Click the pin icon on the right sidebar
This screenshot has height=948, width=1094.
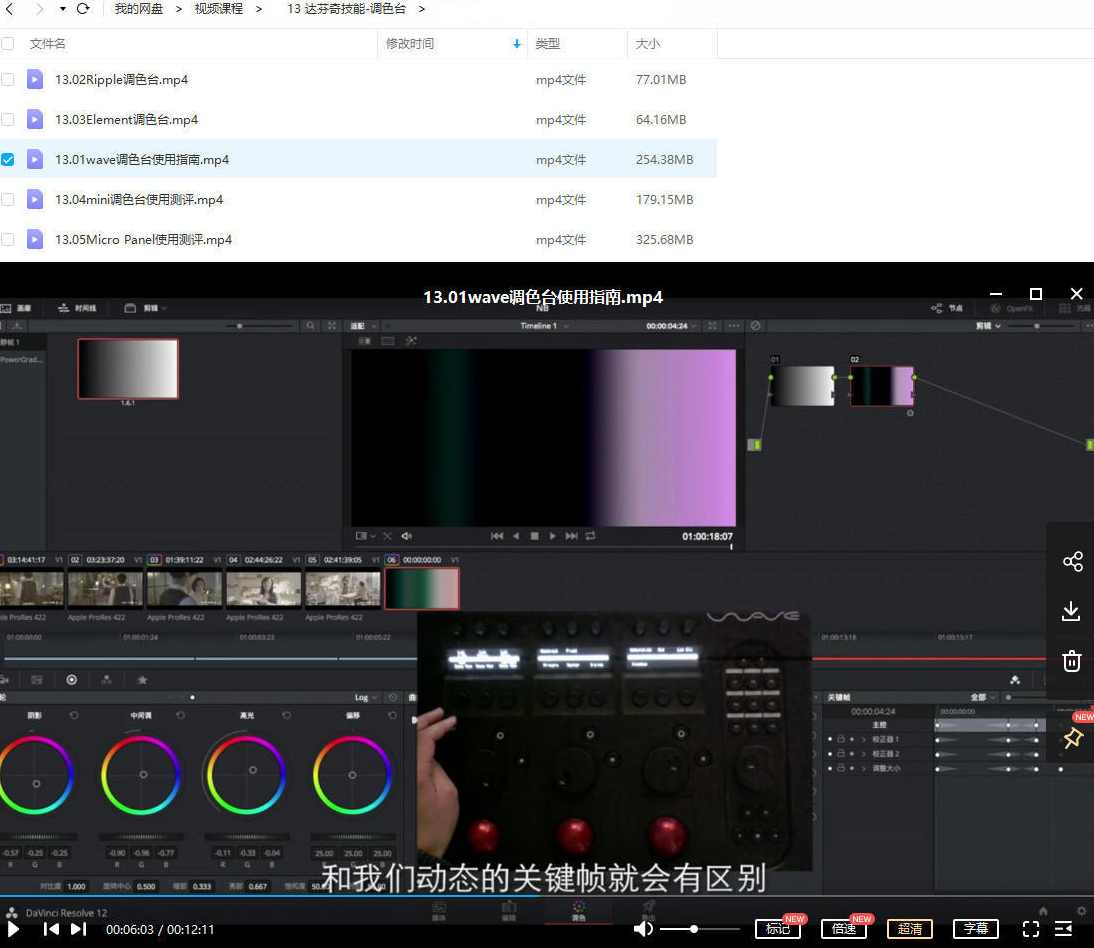pos(1072,739)
